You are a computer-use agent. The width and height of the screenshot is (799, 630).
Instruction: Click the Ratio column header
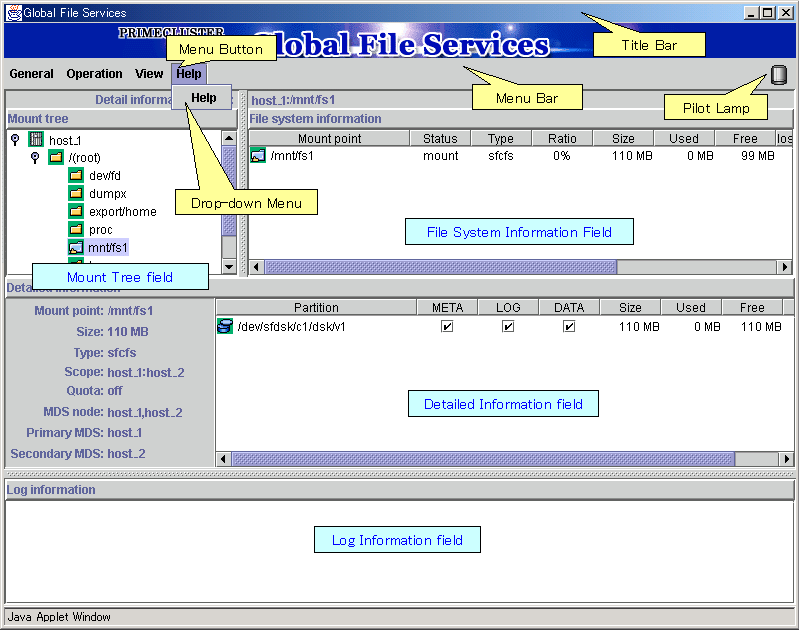(562, 139)
